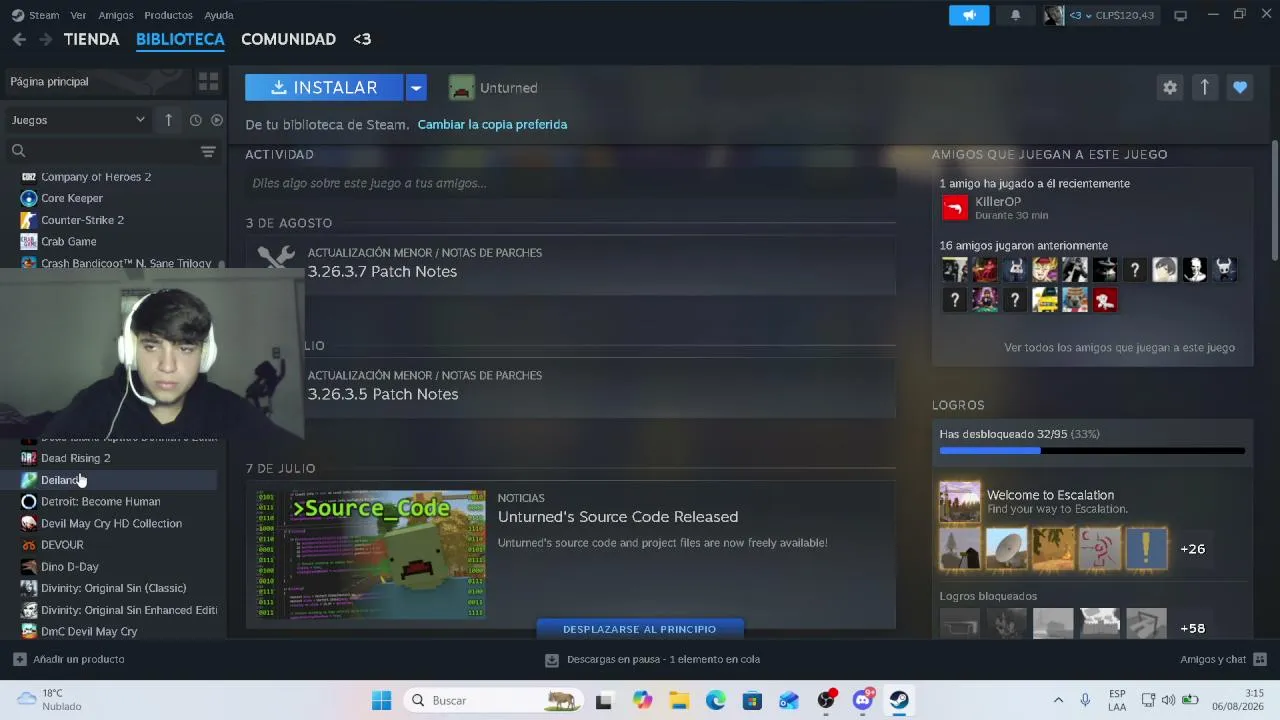This screenshot has width=1280, height=720.
Task: Click the exclamation mark achievement icon
Action: (1147, 549)
